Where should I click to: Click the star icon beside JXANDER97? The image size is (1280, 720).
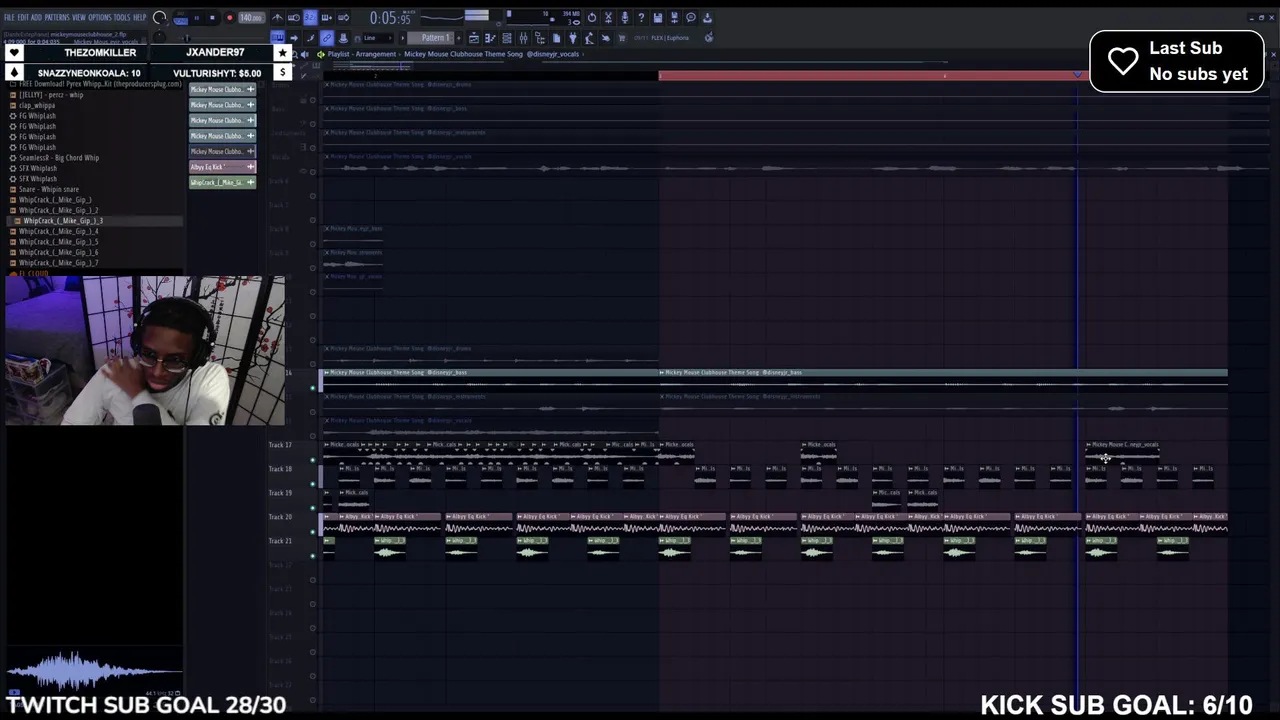click(282, 53)
